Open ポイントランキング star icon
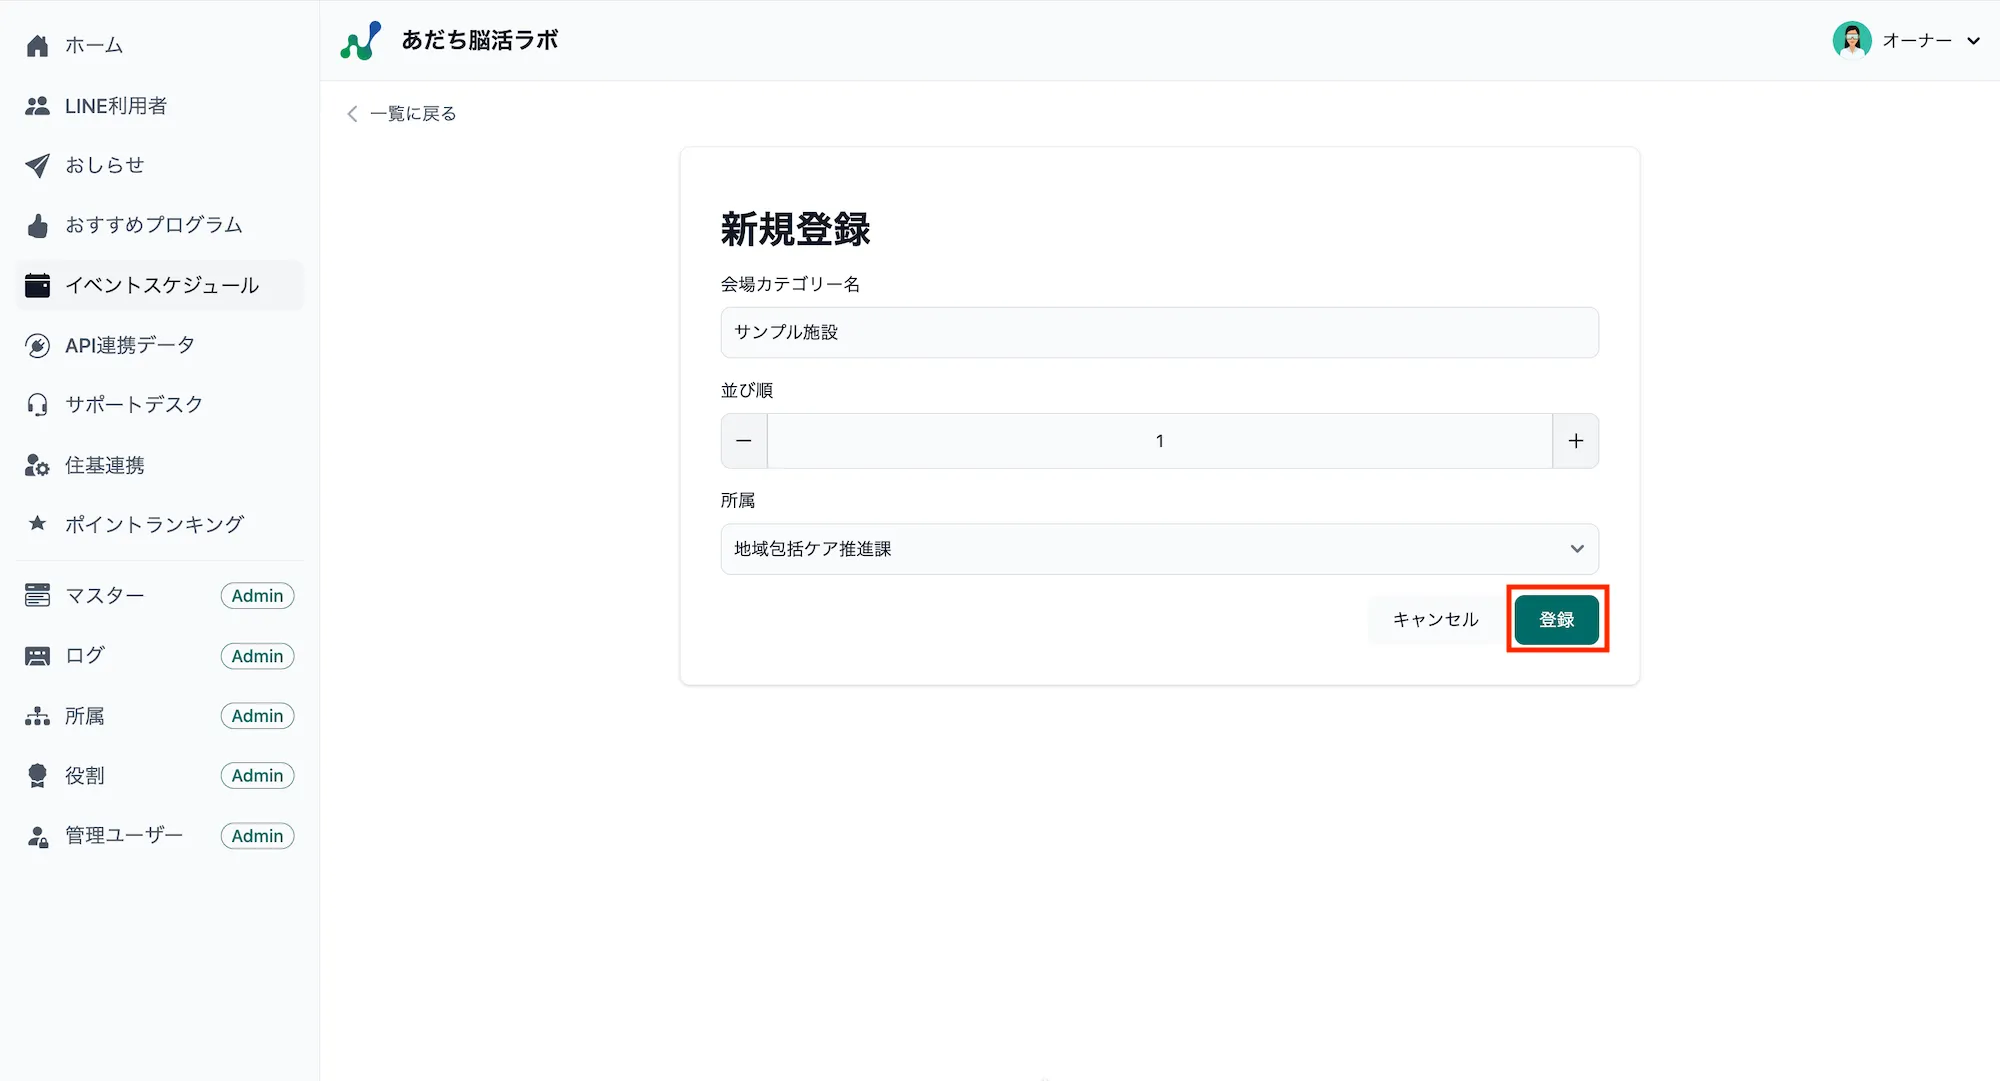Viewport: 2000px width, 1081px height. 37,523
